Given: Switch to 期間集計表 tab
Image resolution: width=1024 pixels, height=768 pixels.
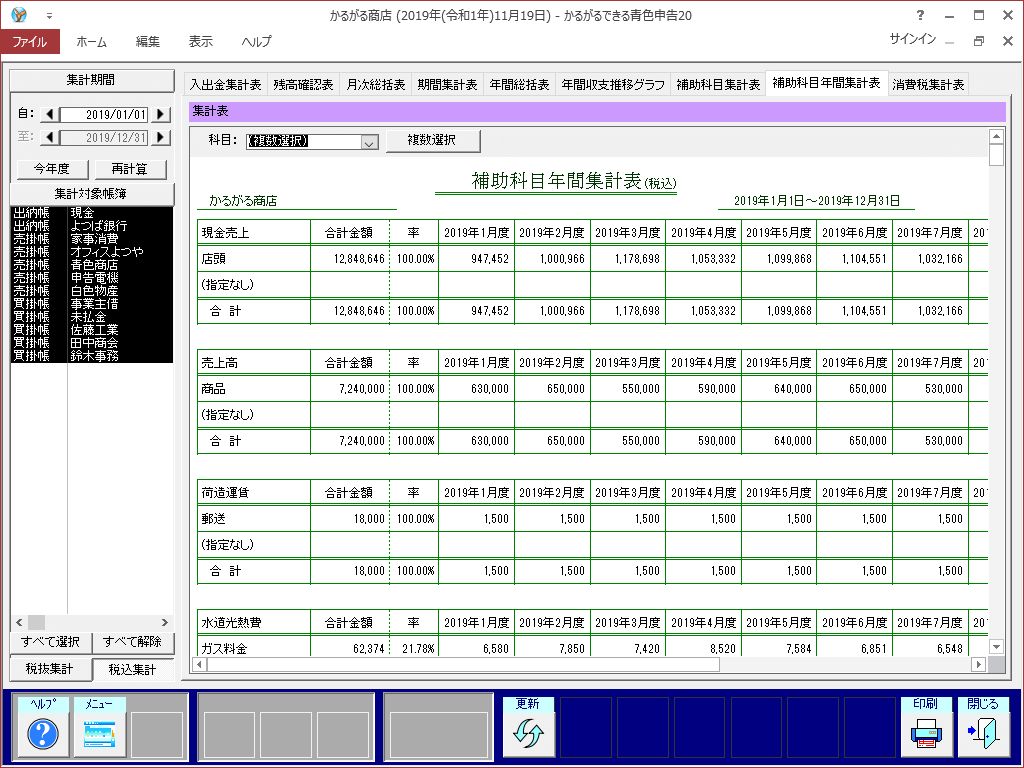Looking at the screenshot, I should coord(447,85).
